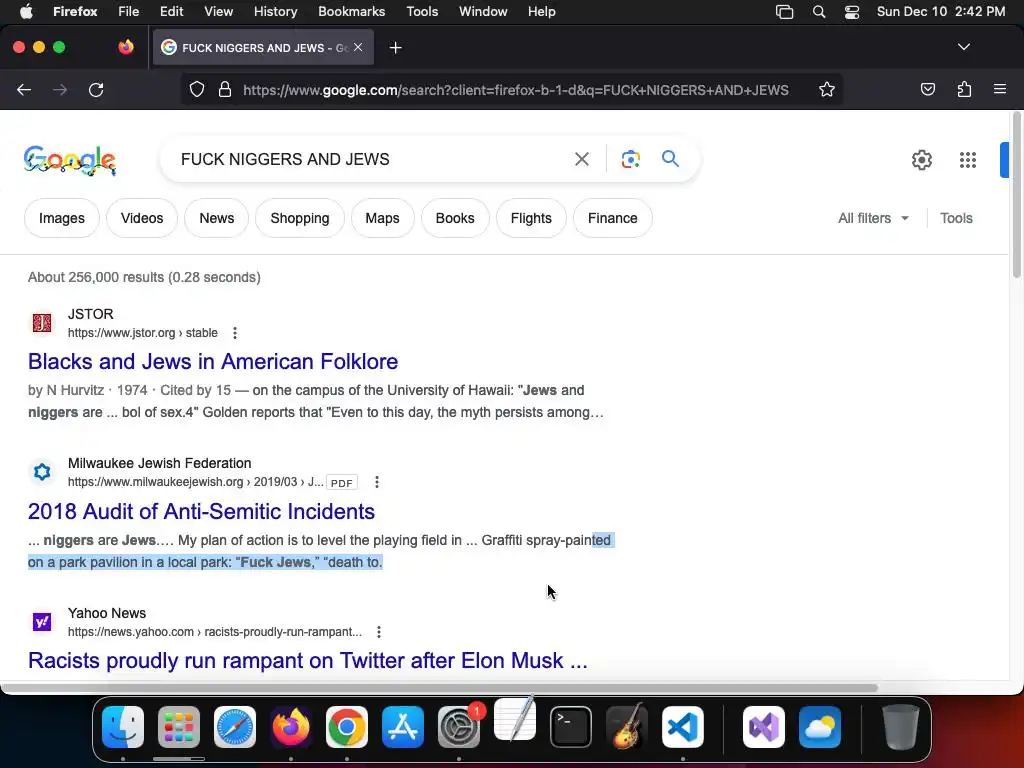
Task: Open Safari from the Dock
Action: (x=235, y=727)
